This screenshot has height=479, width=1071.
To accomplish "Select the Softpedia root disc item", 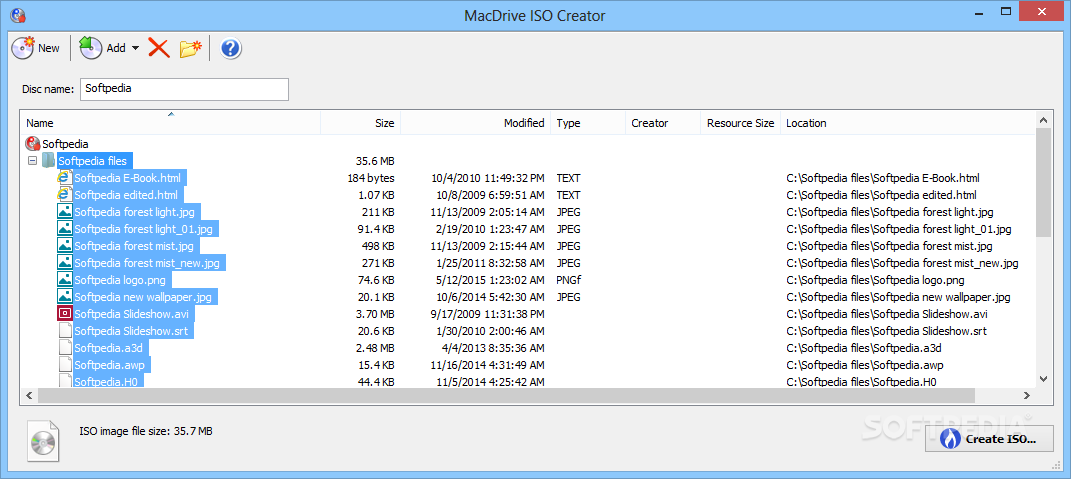I will coord(65,144).
